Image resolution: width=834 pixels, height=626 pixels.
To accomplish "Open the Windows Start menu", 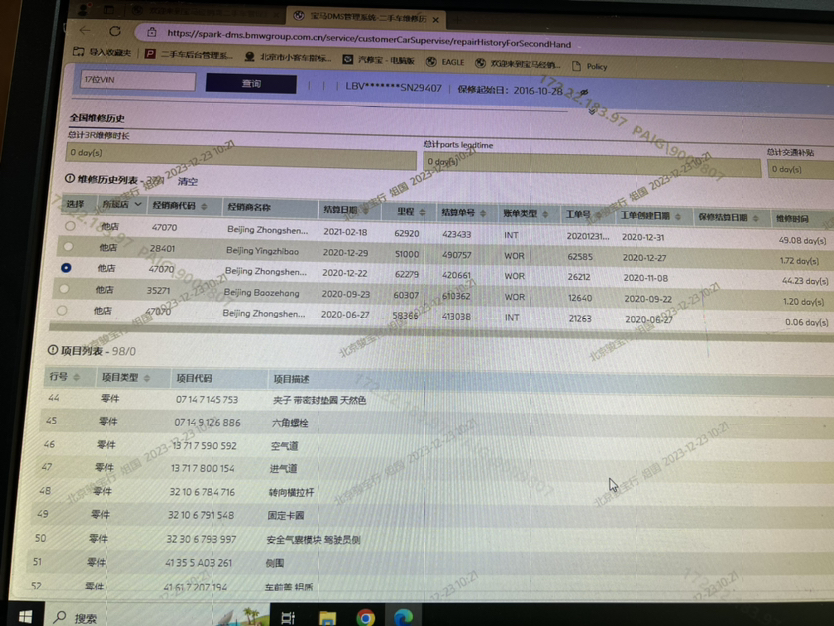I will (x=25, y=616).
